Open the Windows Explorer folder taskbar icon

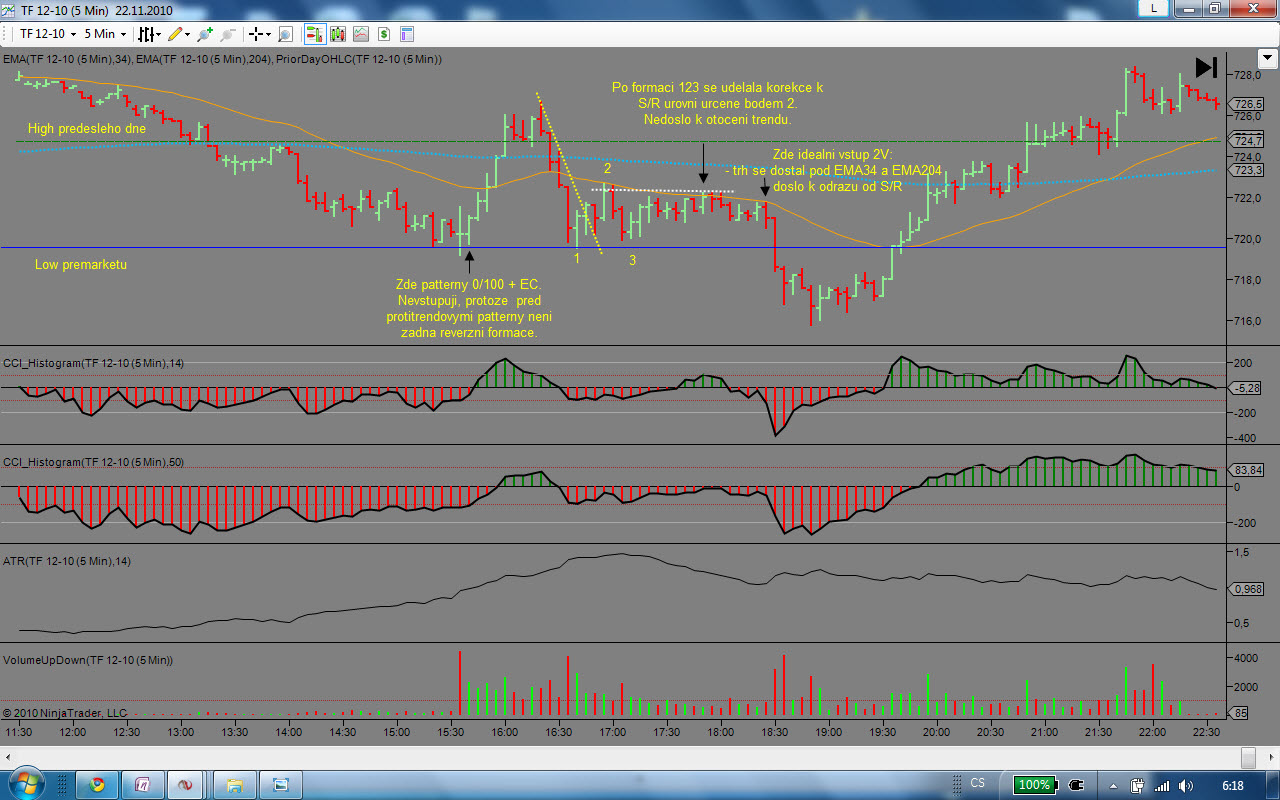pos(236,785)
